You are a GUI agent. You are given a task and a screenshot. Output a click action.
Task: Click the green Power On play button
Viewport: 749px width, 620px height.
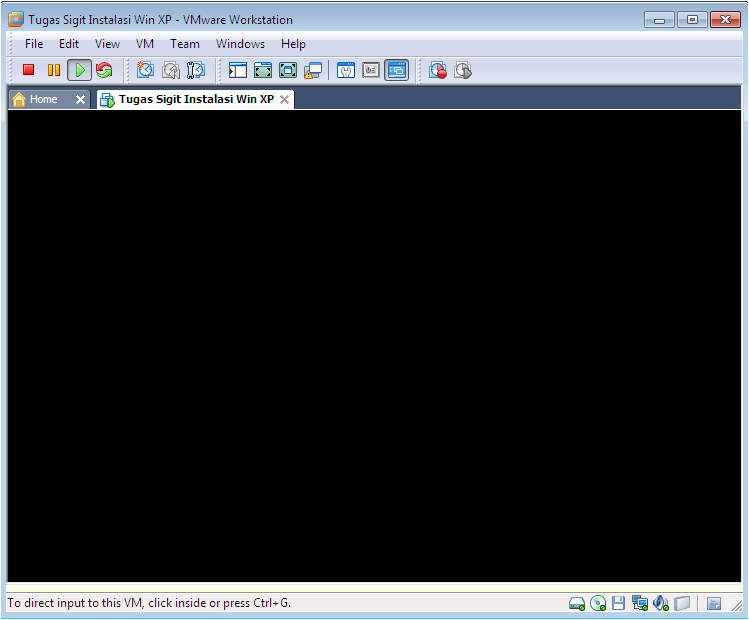click(x=79, y=70)
